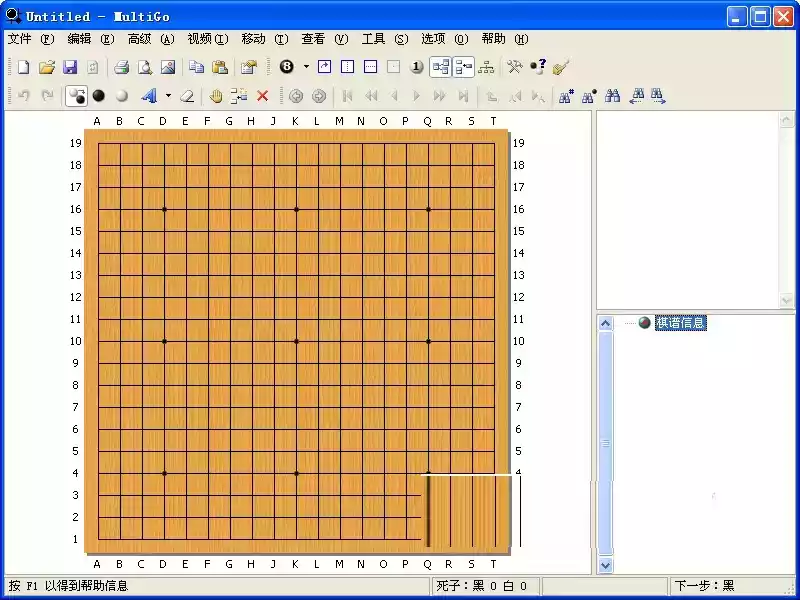The width and height of the screenshot is (800, 600).
Task: Select the eraser tool
Action: [x=186, y=96]
